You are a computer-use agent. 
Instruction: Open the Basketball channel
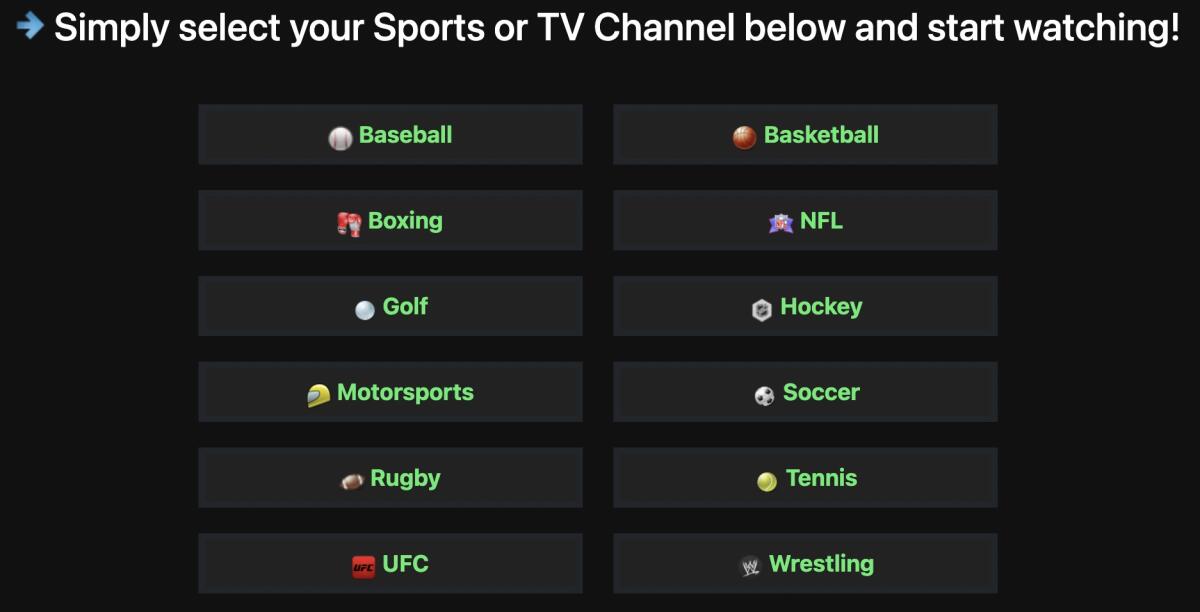click(805, 133)
